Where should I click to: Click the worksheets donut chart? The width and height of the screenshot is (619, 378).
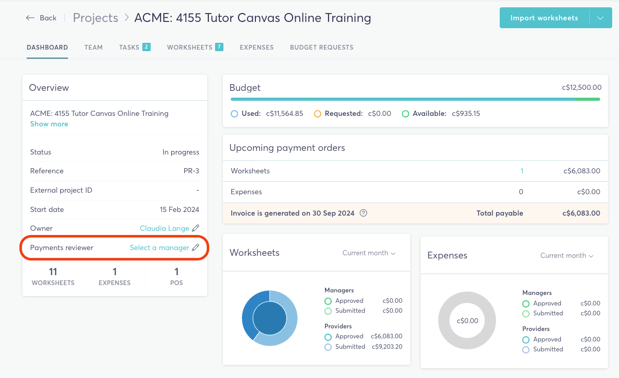point(269,318)
